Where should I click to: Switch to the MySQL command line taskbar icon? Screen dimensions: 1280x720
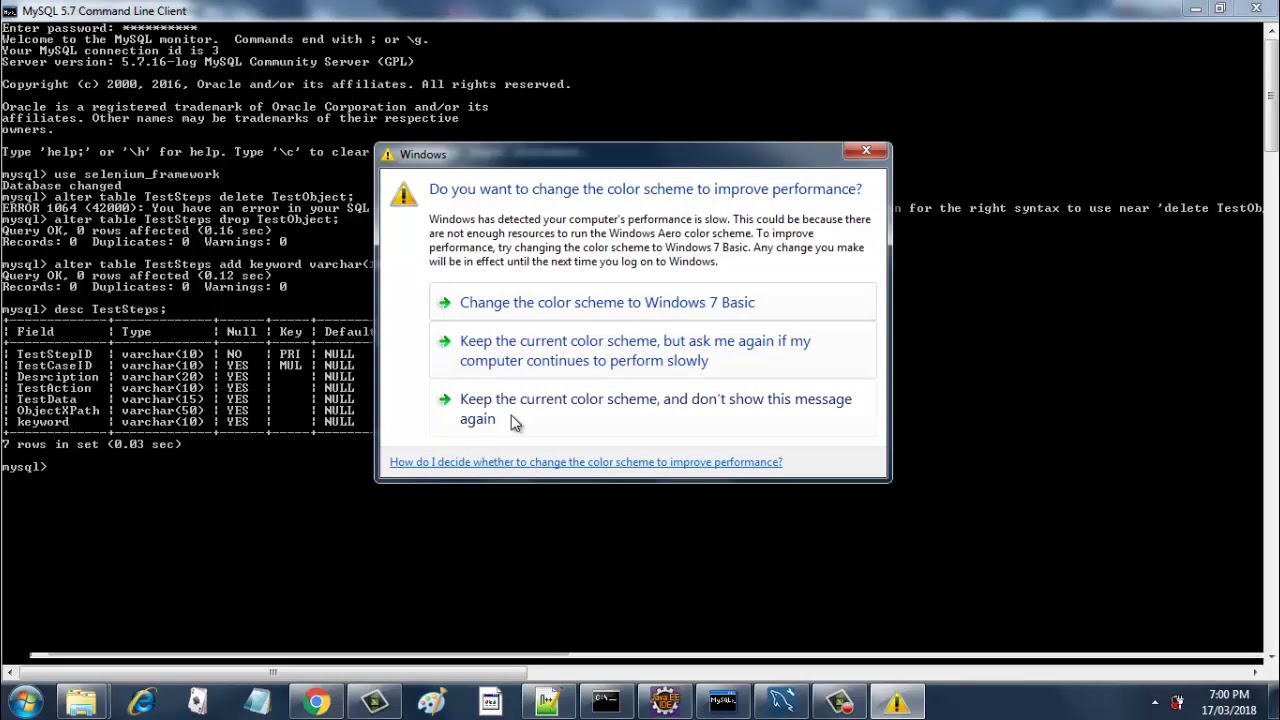[722, 702]
